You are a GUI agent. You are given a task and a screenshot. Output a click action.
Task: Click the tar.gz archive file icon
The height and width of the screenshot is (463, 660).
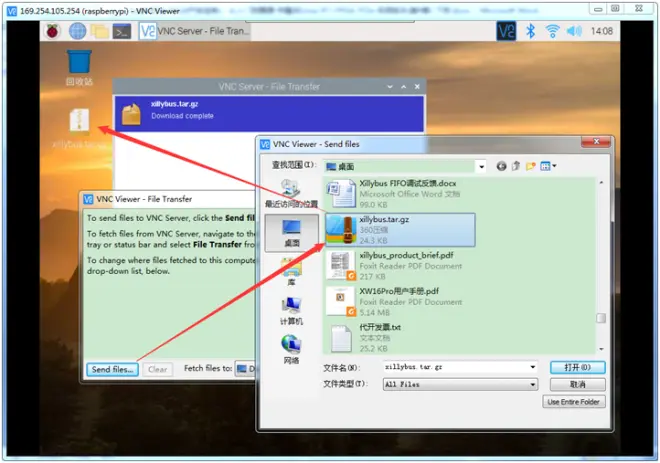pyautogui.click(x=341, y=230)
